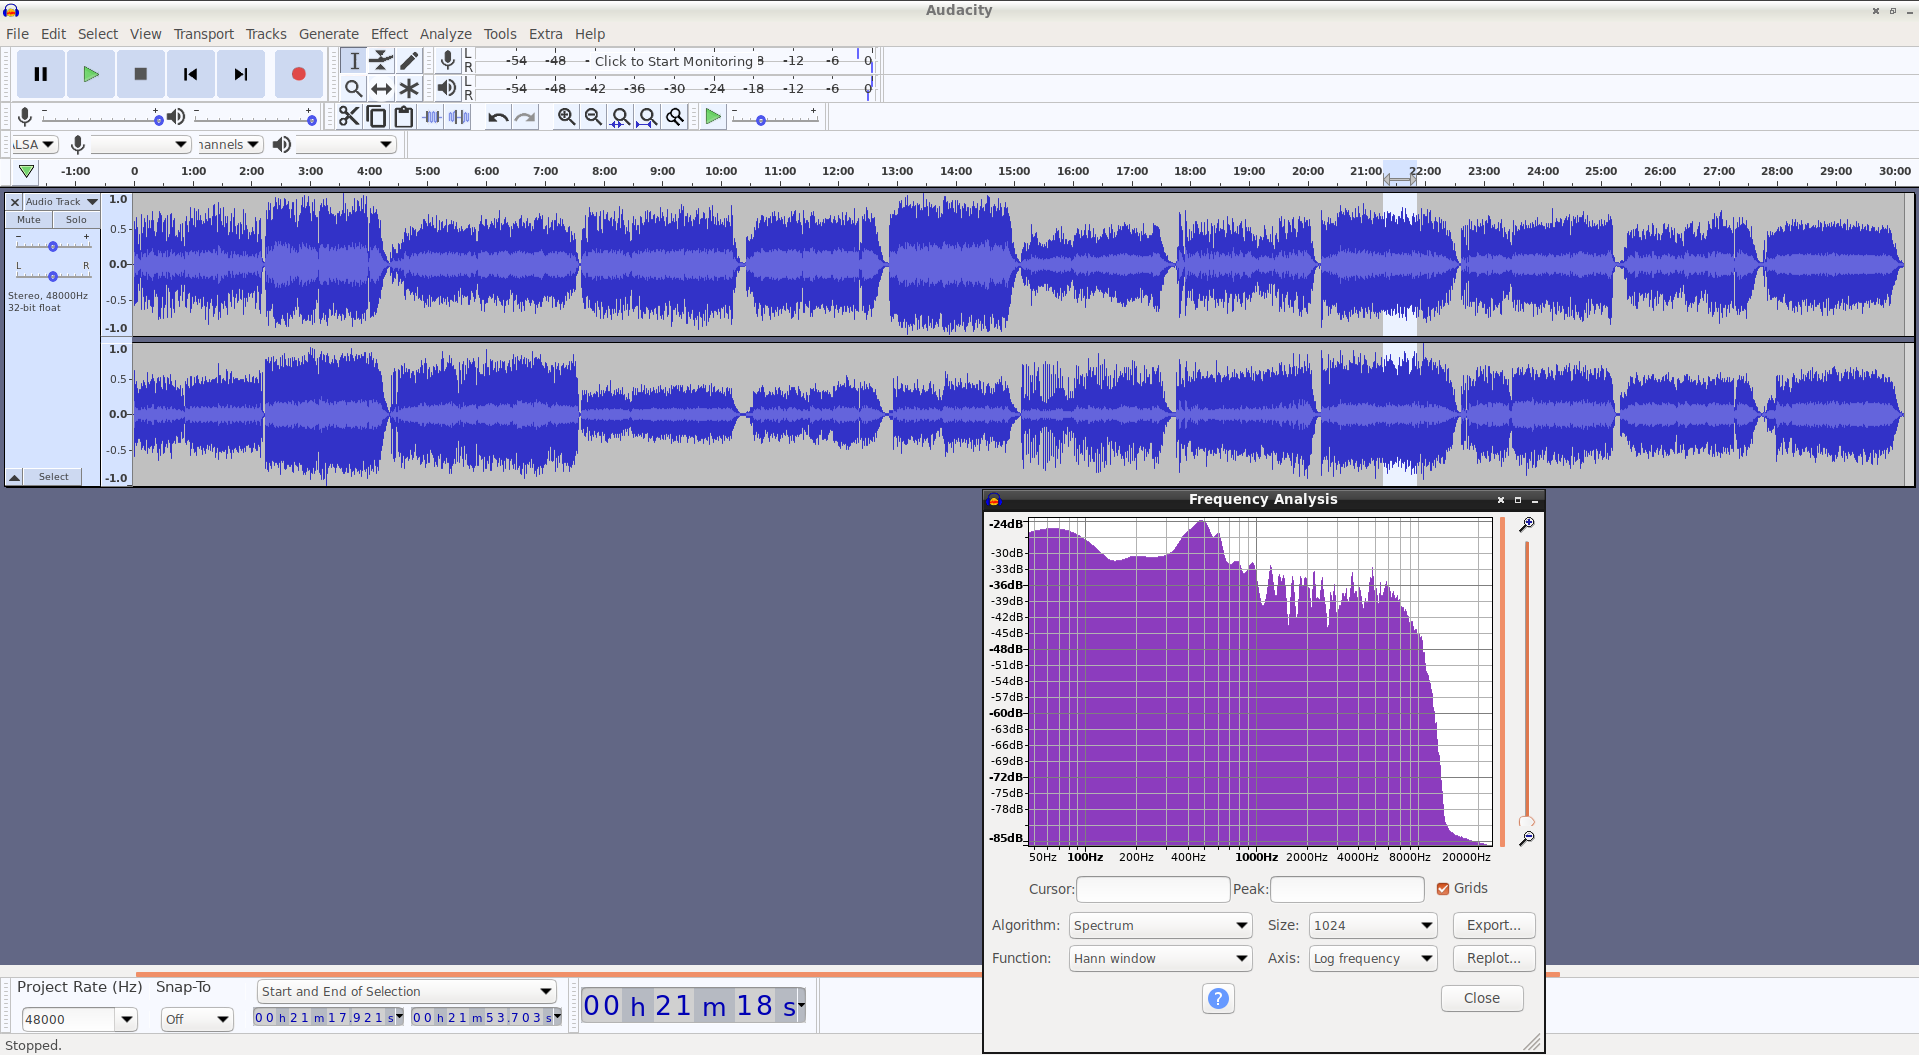1919x1055 pixels.
Task: Skip to start of the project
Action: [x=191, y=74]
